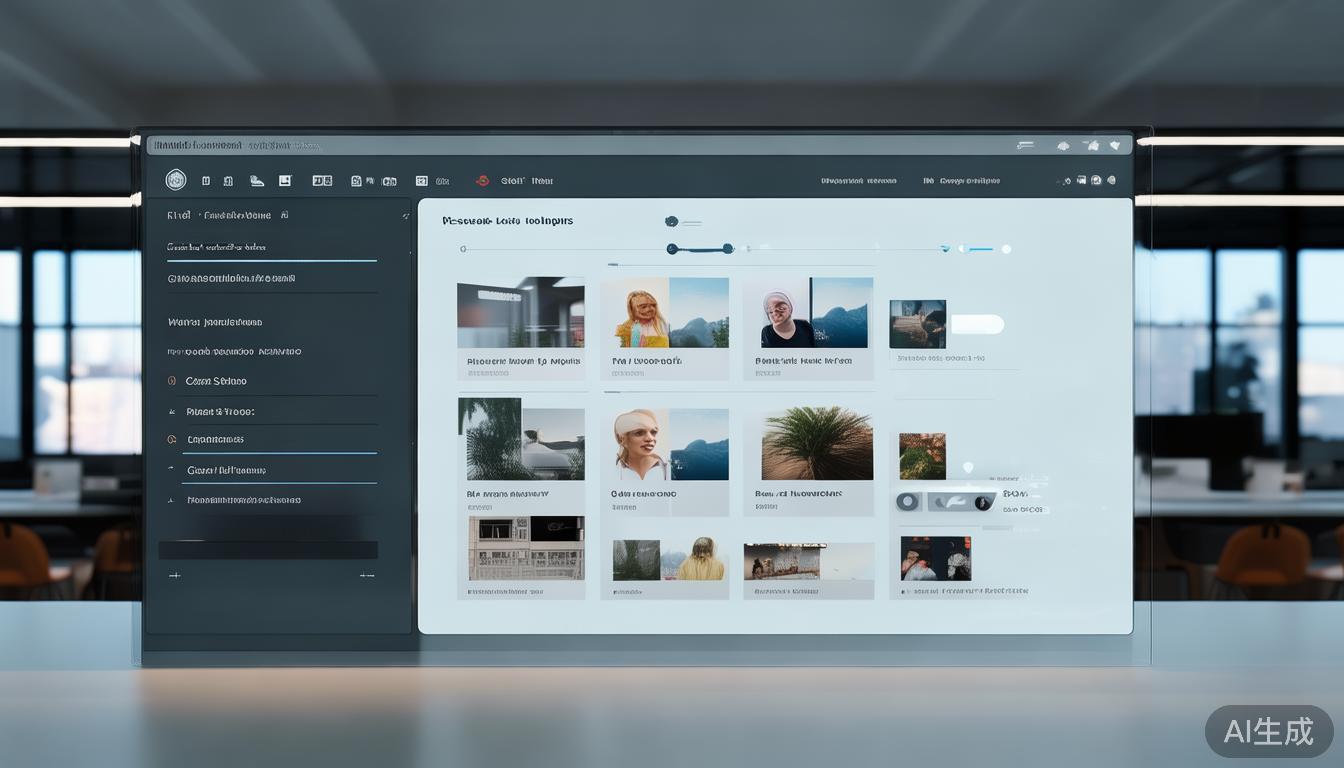Click the circle icon beside Expannences in the sidebar

172,439
